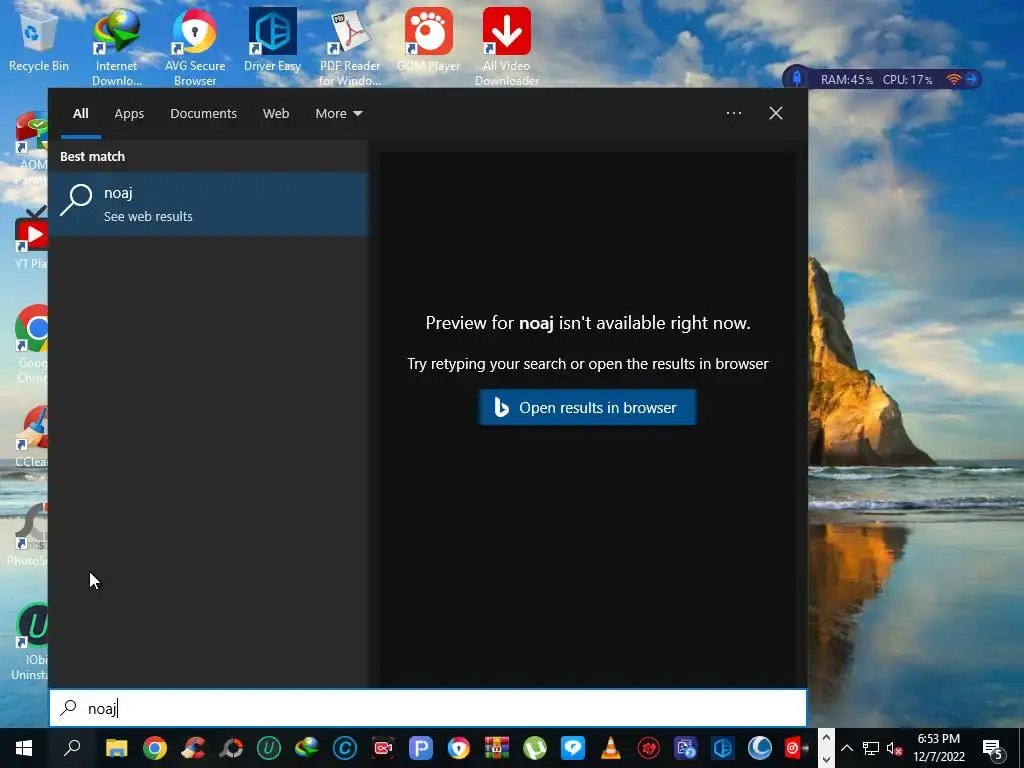
Task: Open Internet Download Manager desktop shortcut
Action: [x=116, y=47]
